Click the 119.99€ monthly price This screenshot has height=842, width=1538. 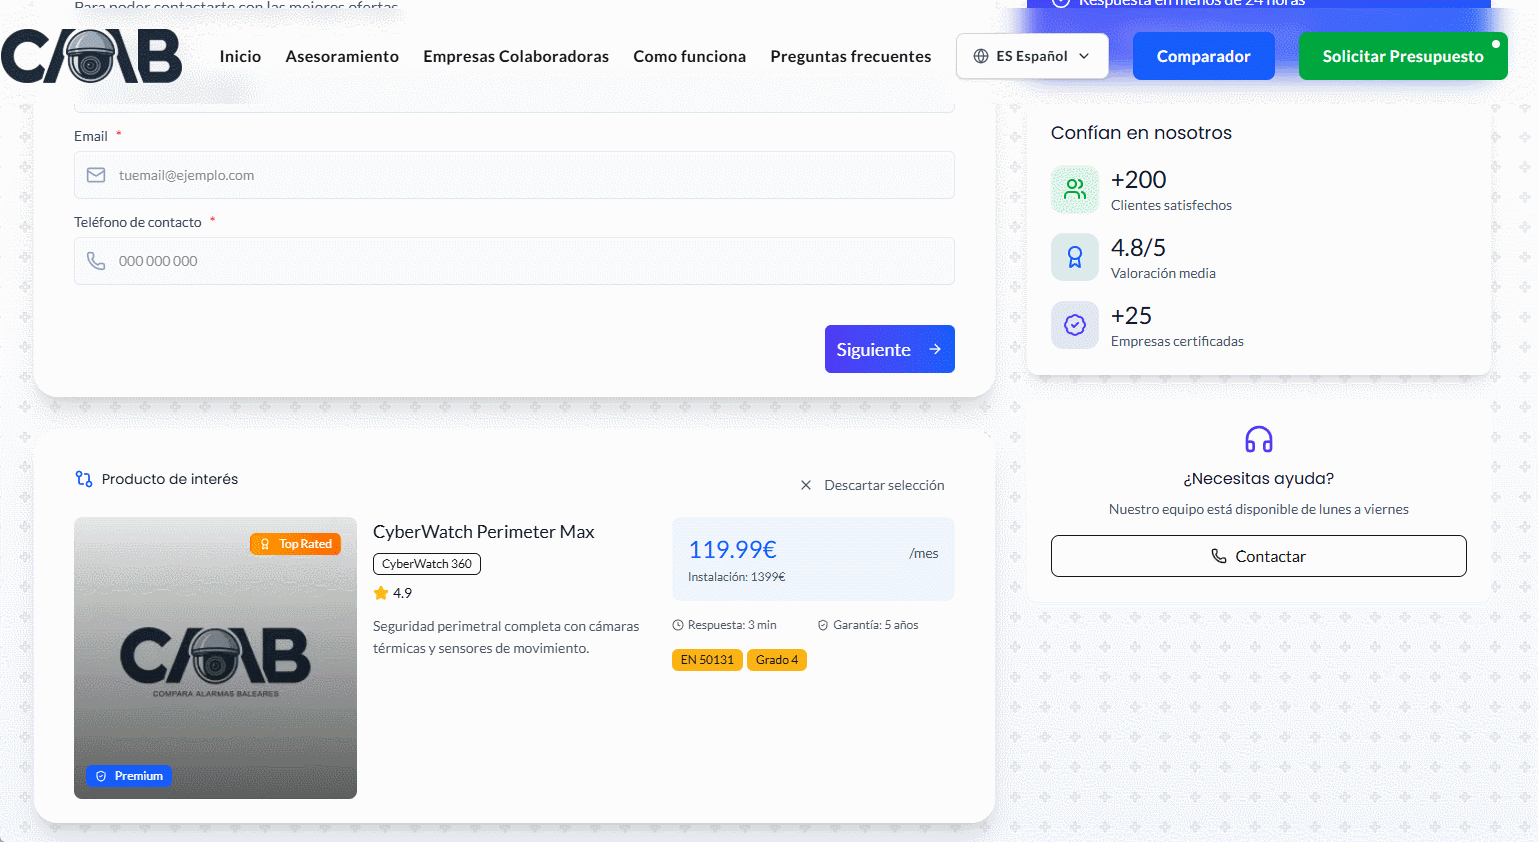click(x=733, y=550)
